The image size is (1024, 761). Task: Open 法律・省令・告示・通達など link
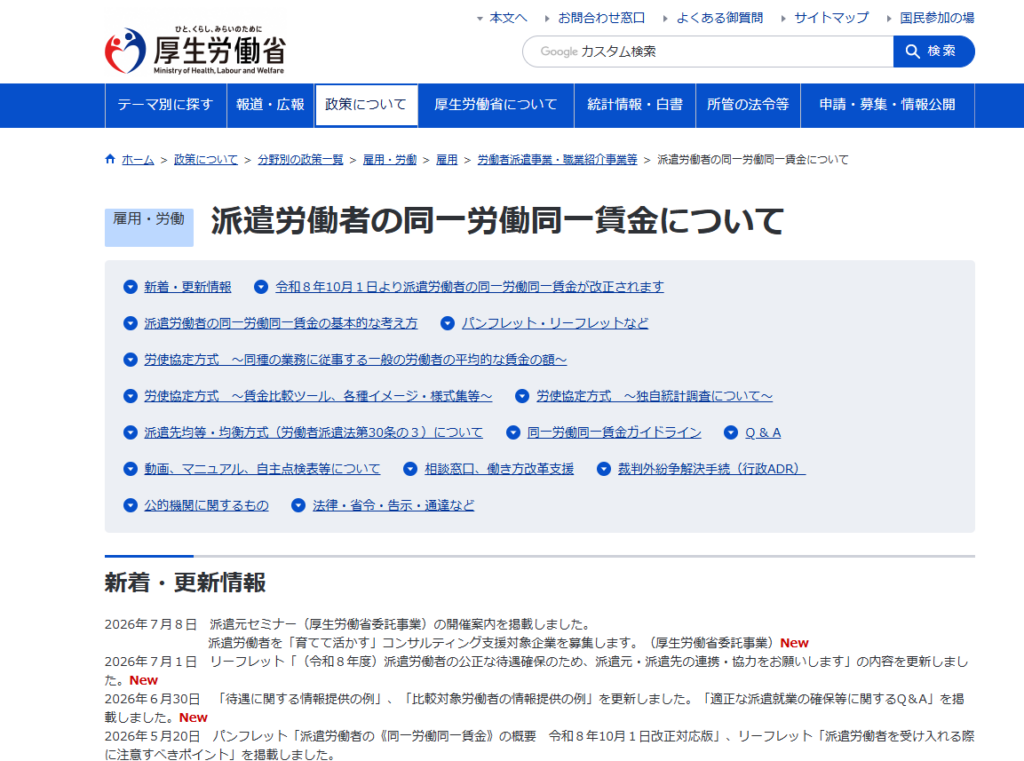[x=393, y=506]
